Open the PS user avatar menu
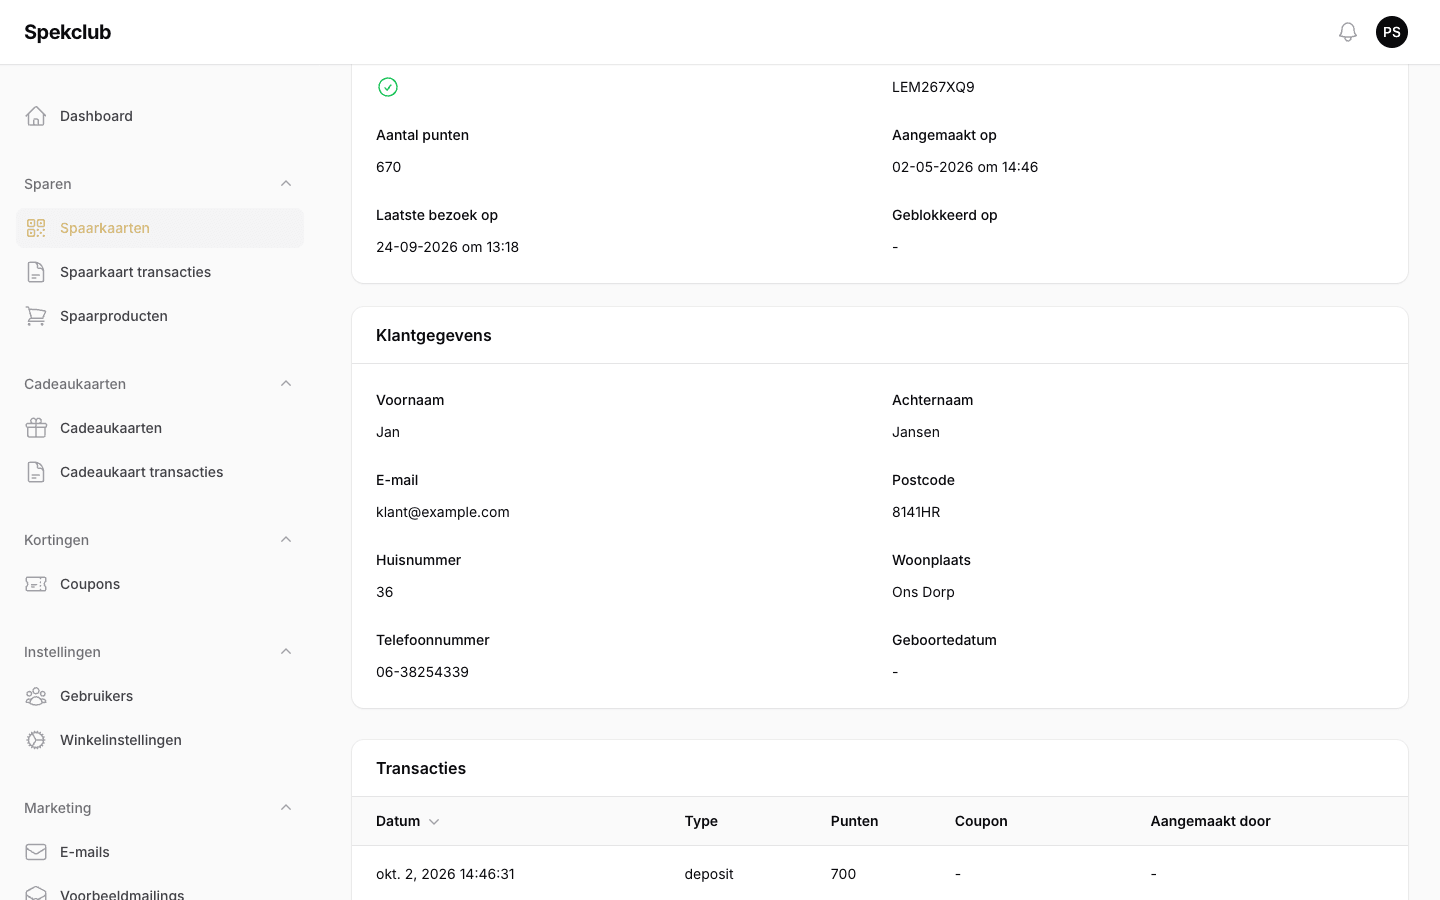Screen dimensions: 1440x900 tap(1392, 32)
